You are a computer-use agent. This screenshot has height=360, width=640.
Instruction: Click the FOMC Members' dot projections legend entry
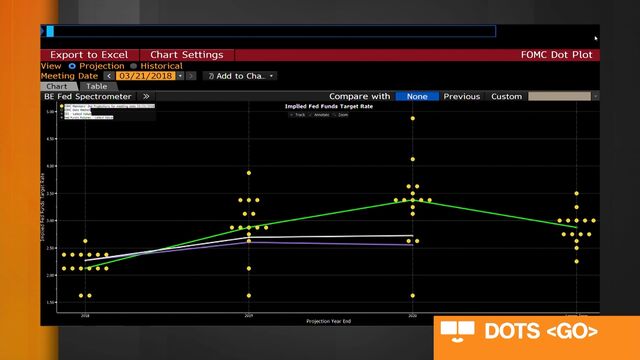tap(108, 106)
